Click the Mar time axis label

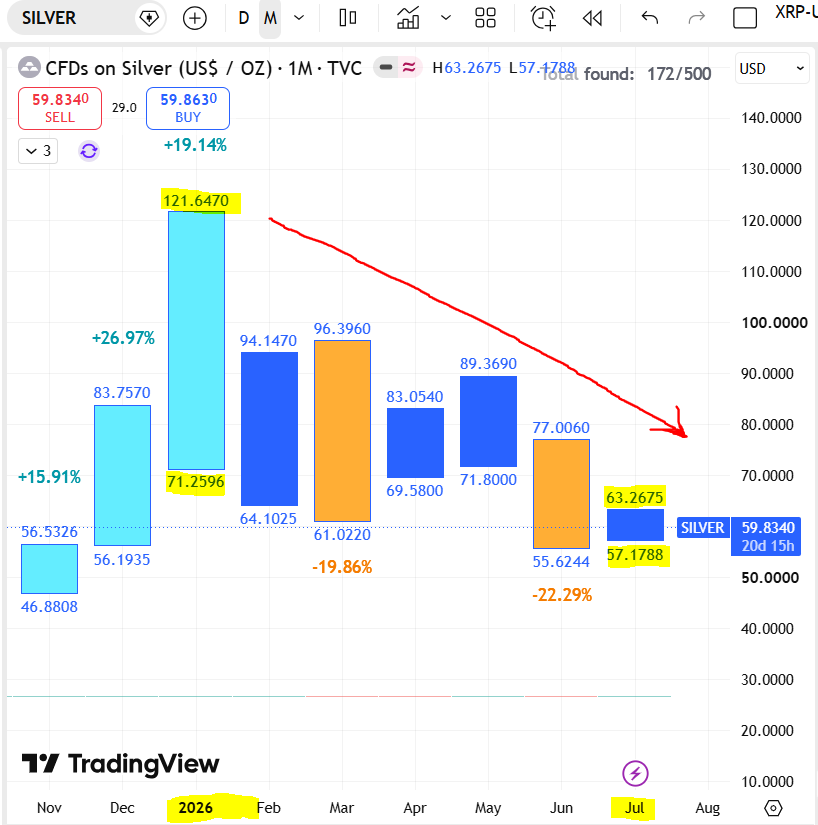tap(342, 808)
